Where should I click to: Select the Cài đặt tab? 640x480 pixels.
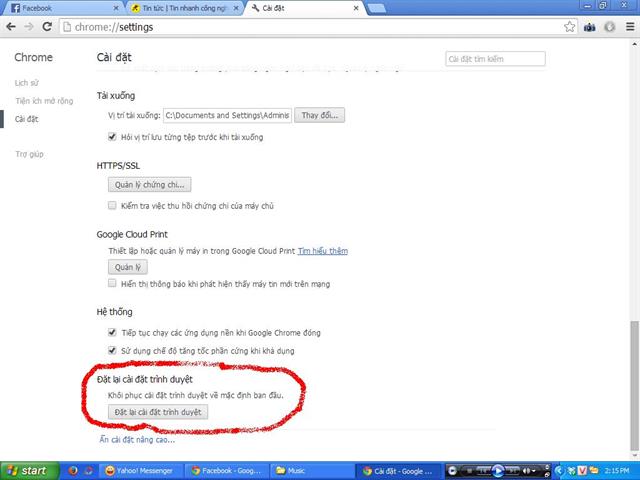(304, 8)
